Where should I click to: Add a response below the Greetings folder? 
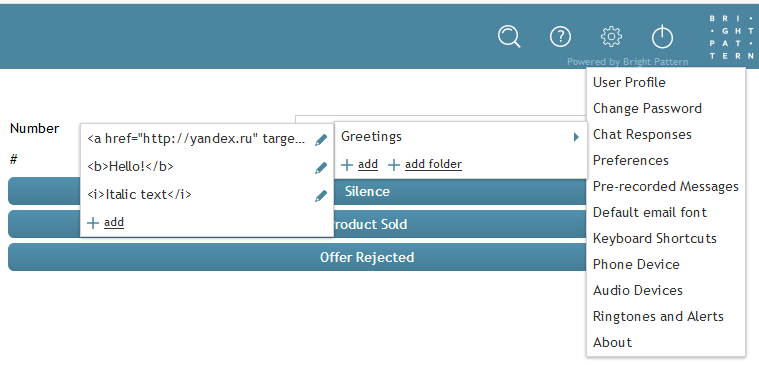click(360, 165)
